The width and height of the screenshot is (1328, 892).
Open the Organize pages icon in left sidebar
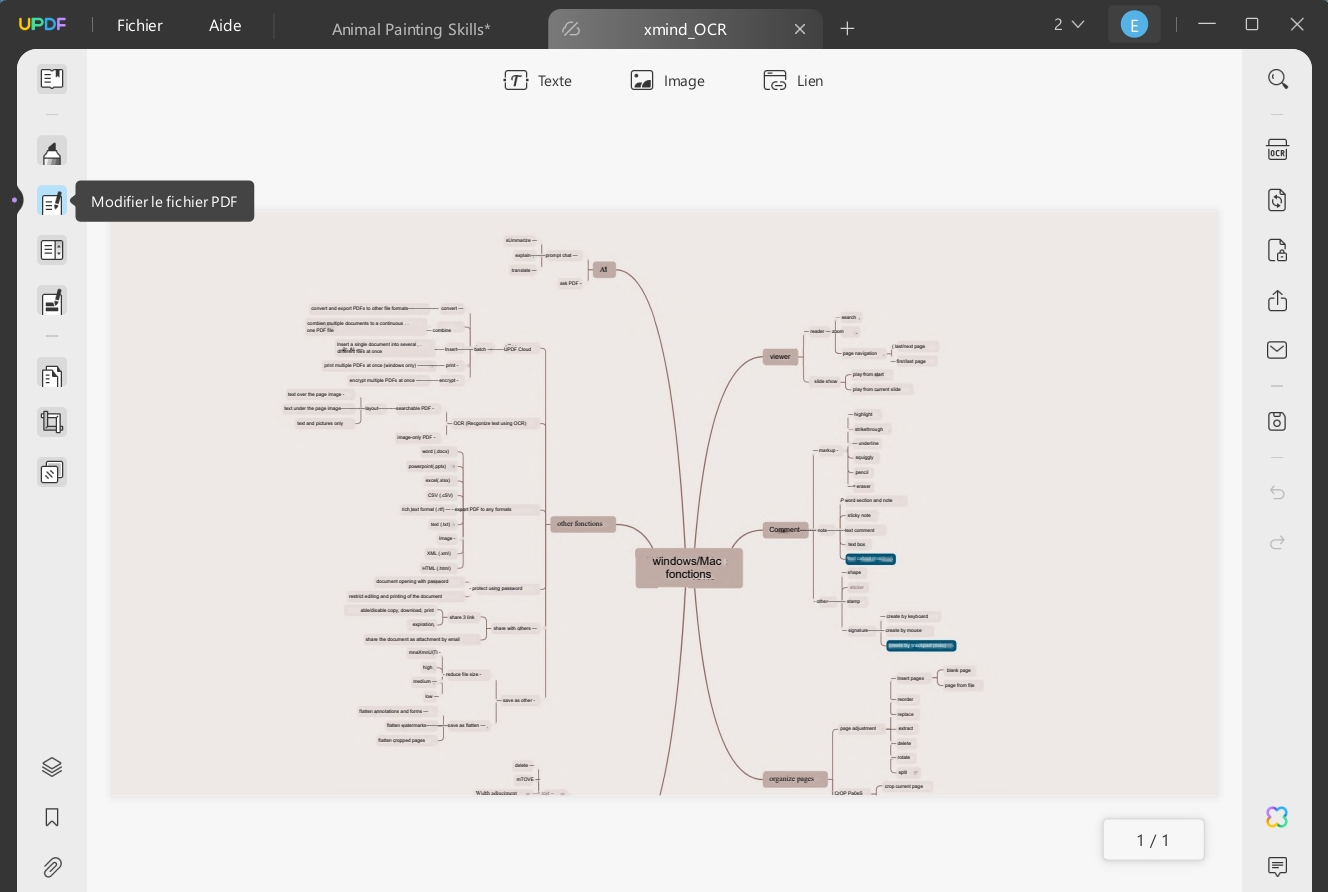(x=52, y=250)
